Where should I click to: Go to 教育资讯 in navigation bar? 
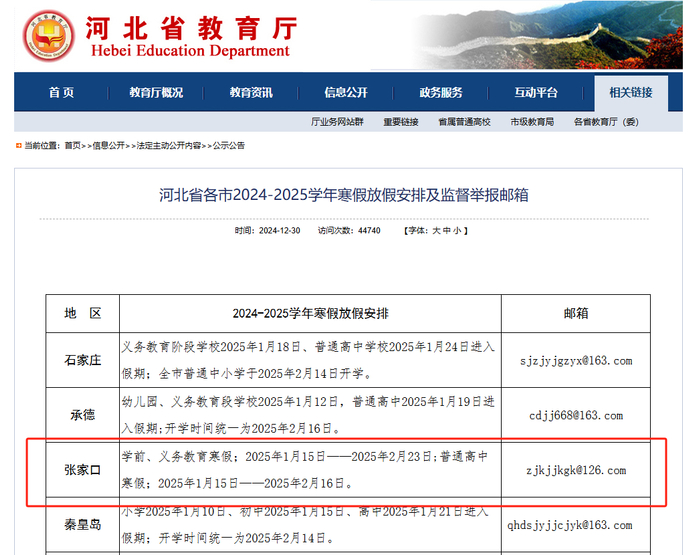251,93
